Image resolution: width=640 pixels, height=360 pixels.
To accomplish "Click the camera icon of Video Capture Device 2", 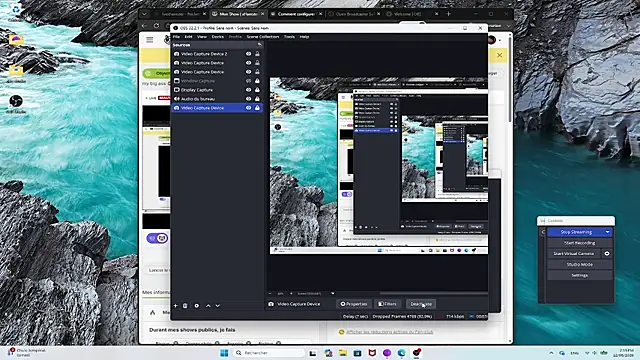I will pos(176,54).
